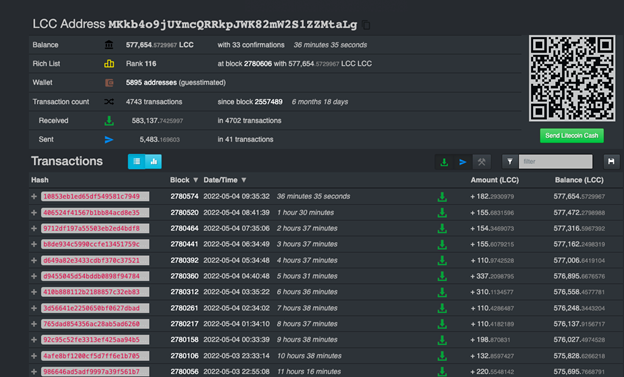Focus the transactions filter input field
624x377 pixels.
(556, 162)
